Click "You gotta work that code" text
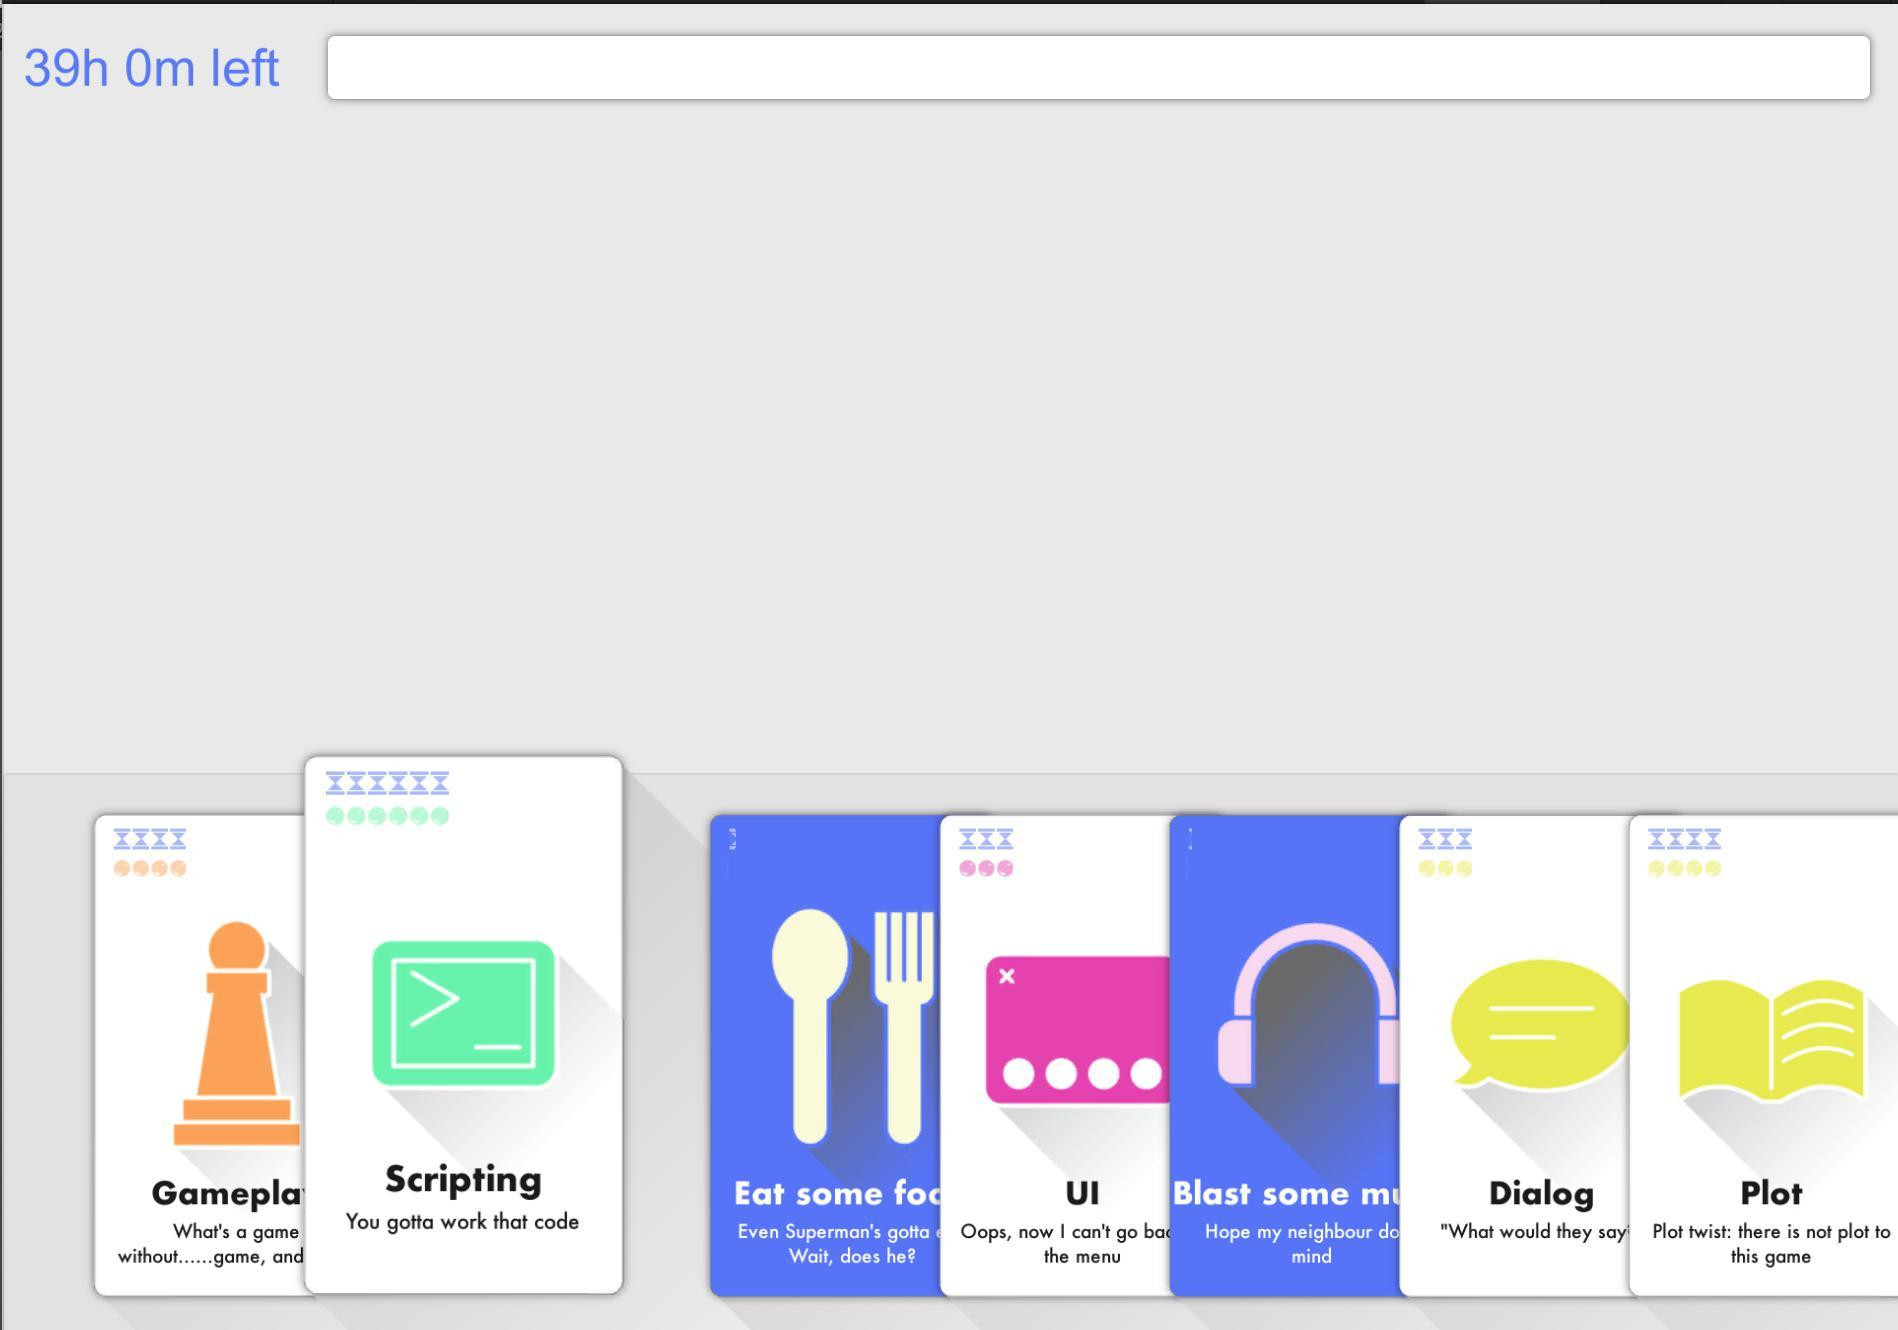Screen dimensions: 1898x1330 click(462, 1222)
